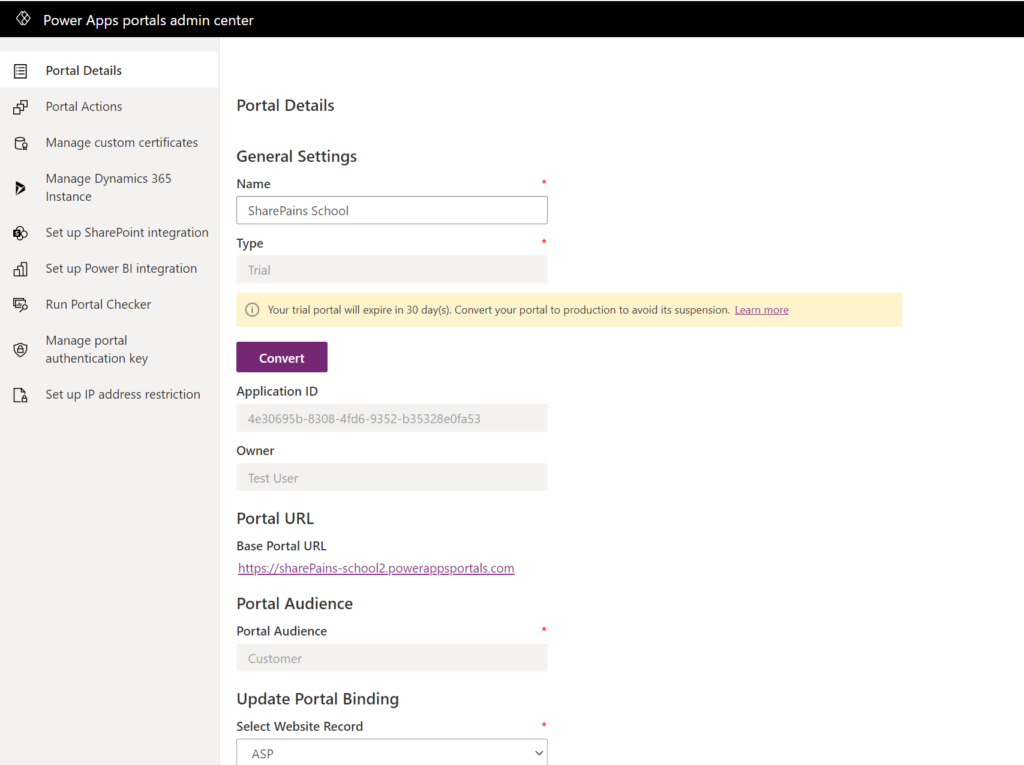The height and width of the screenshot is (765, 1024).
Task: Click the Name field SharePains School
Action: (392, 210)
